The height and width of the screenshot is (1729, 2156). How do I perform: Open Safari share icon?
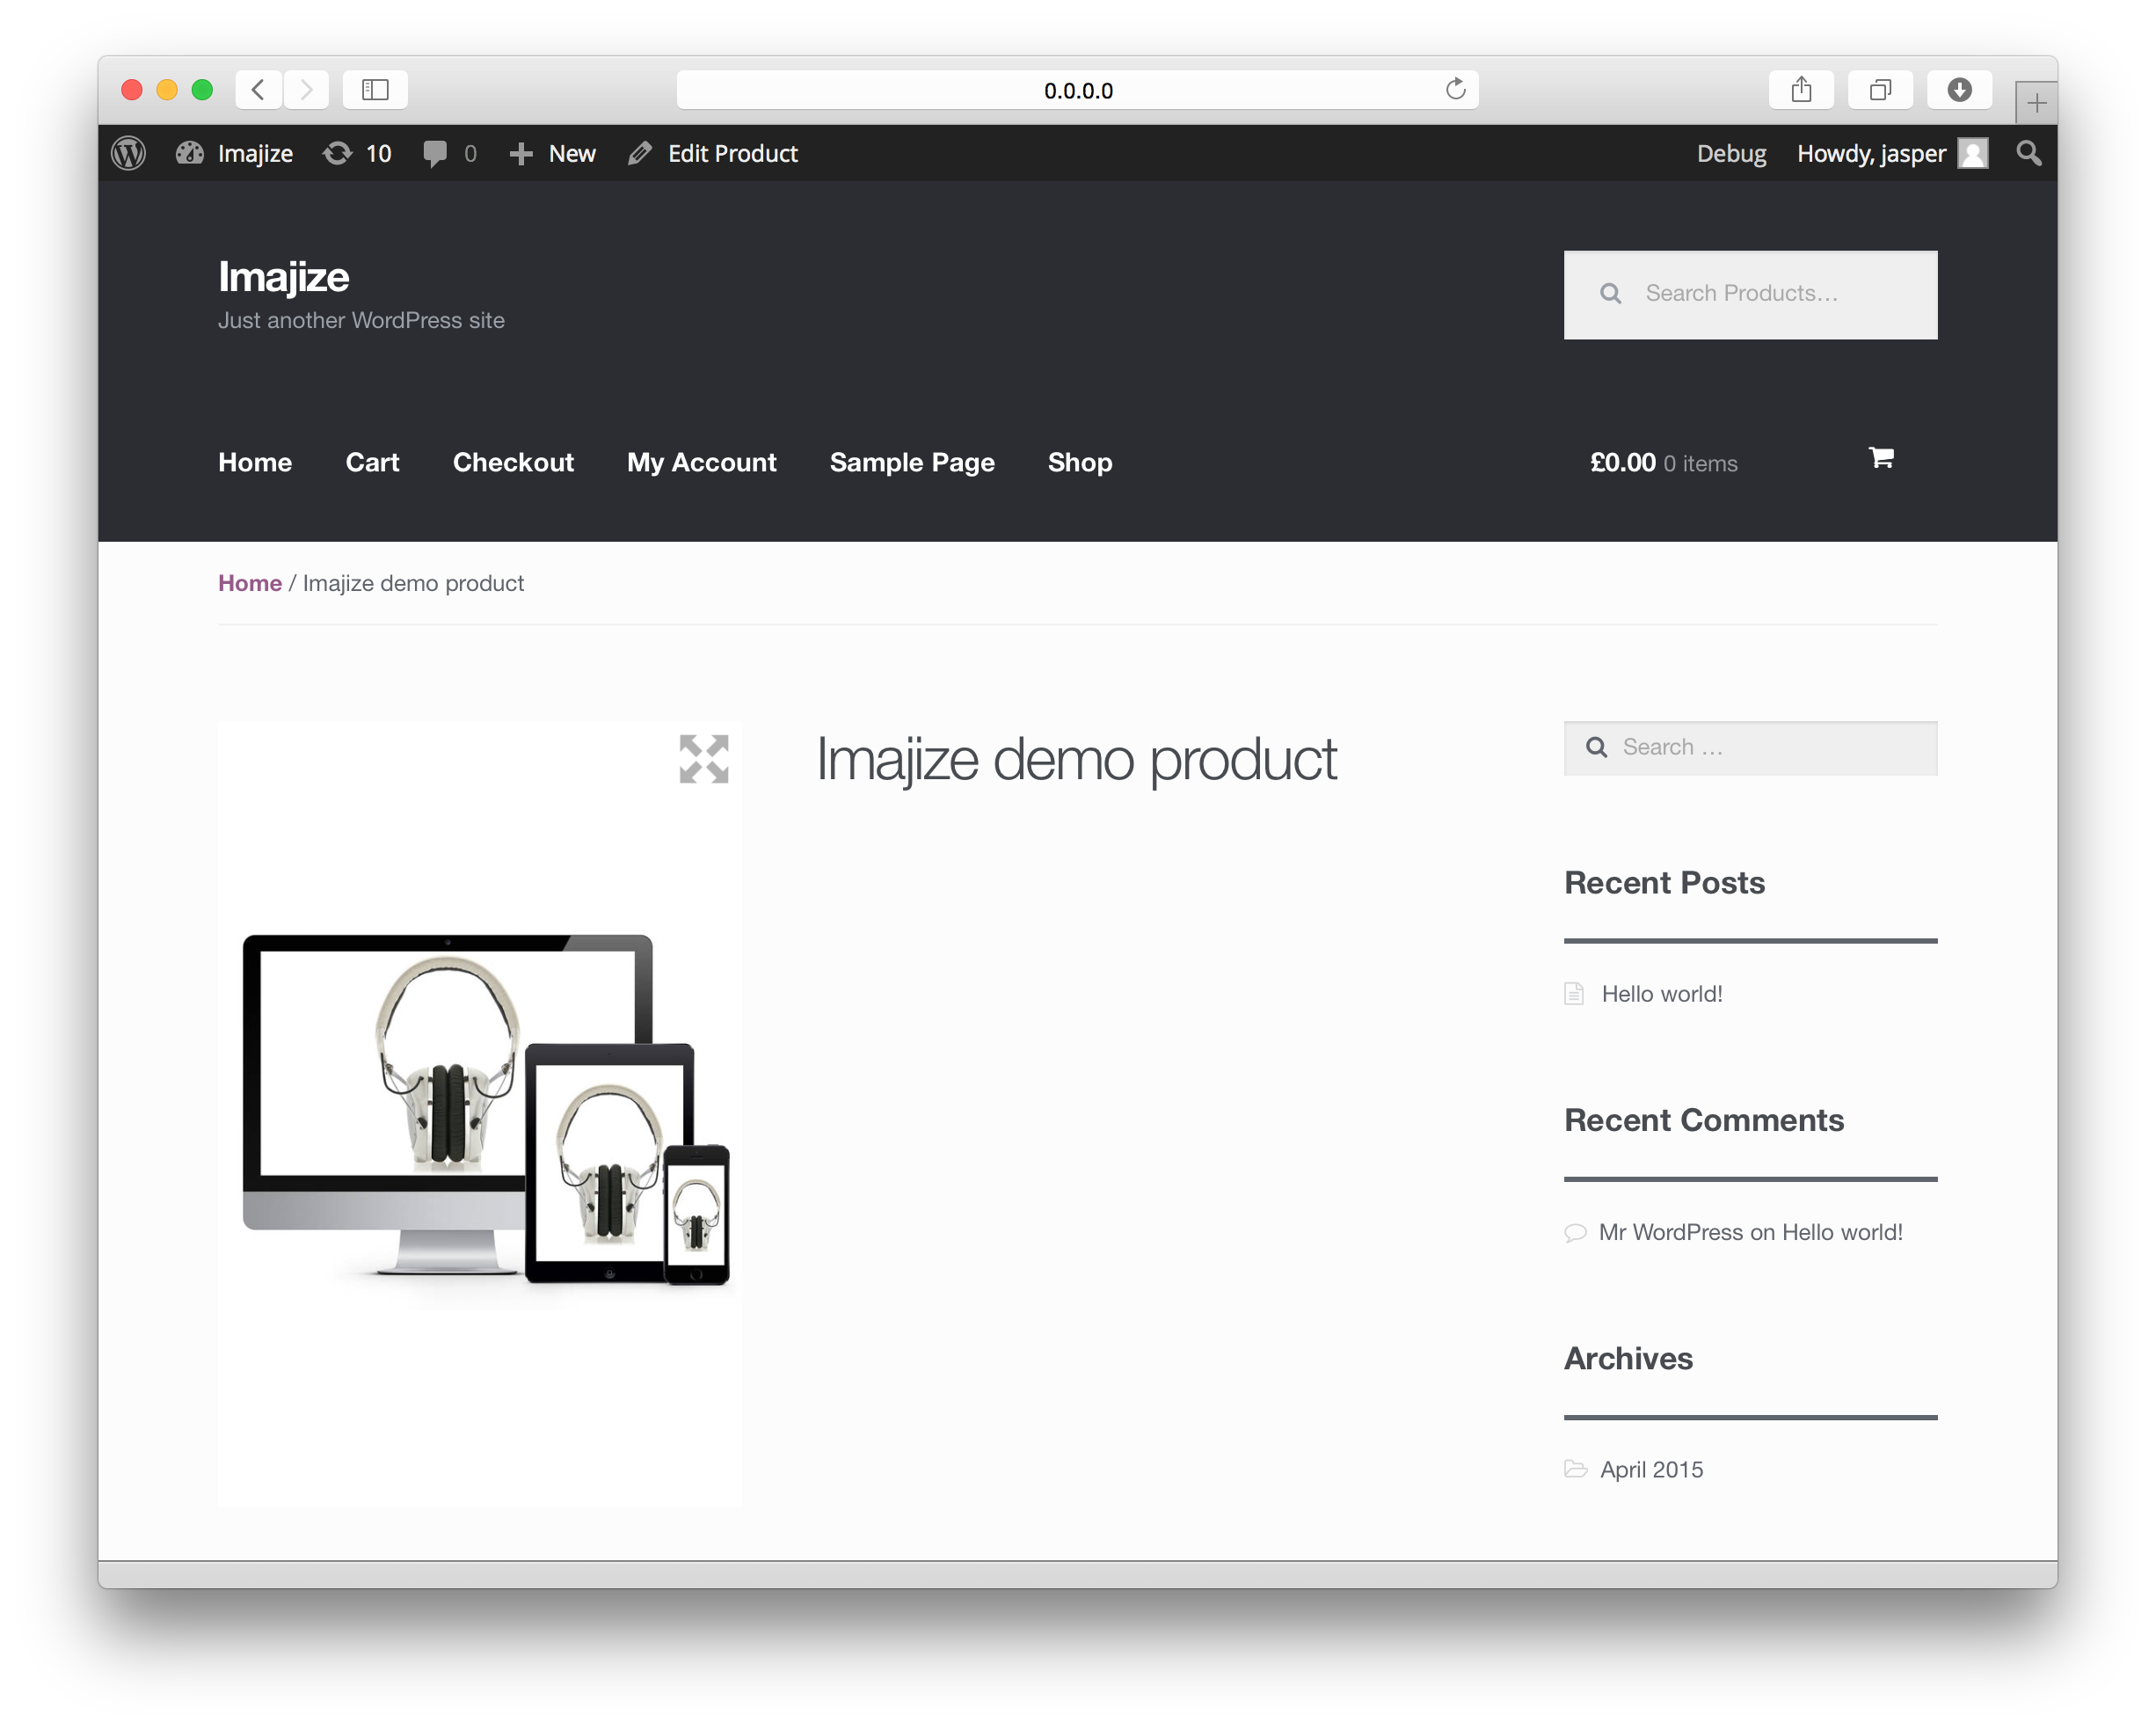[1801, 89]
